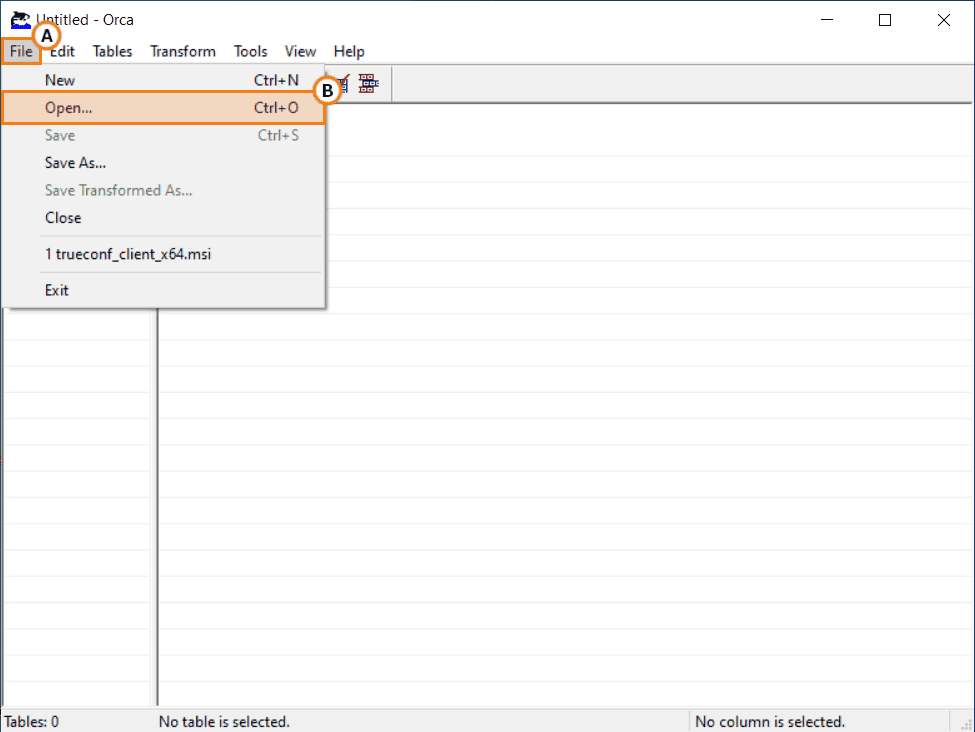Close the Orca window
Viewport: 975px width, 732px height.
click(943, 20)
